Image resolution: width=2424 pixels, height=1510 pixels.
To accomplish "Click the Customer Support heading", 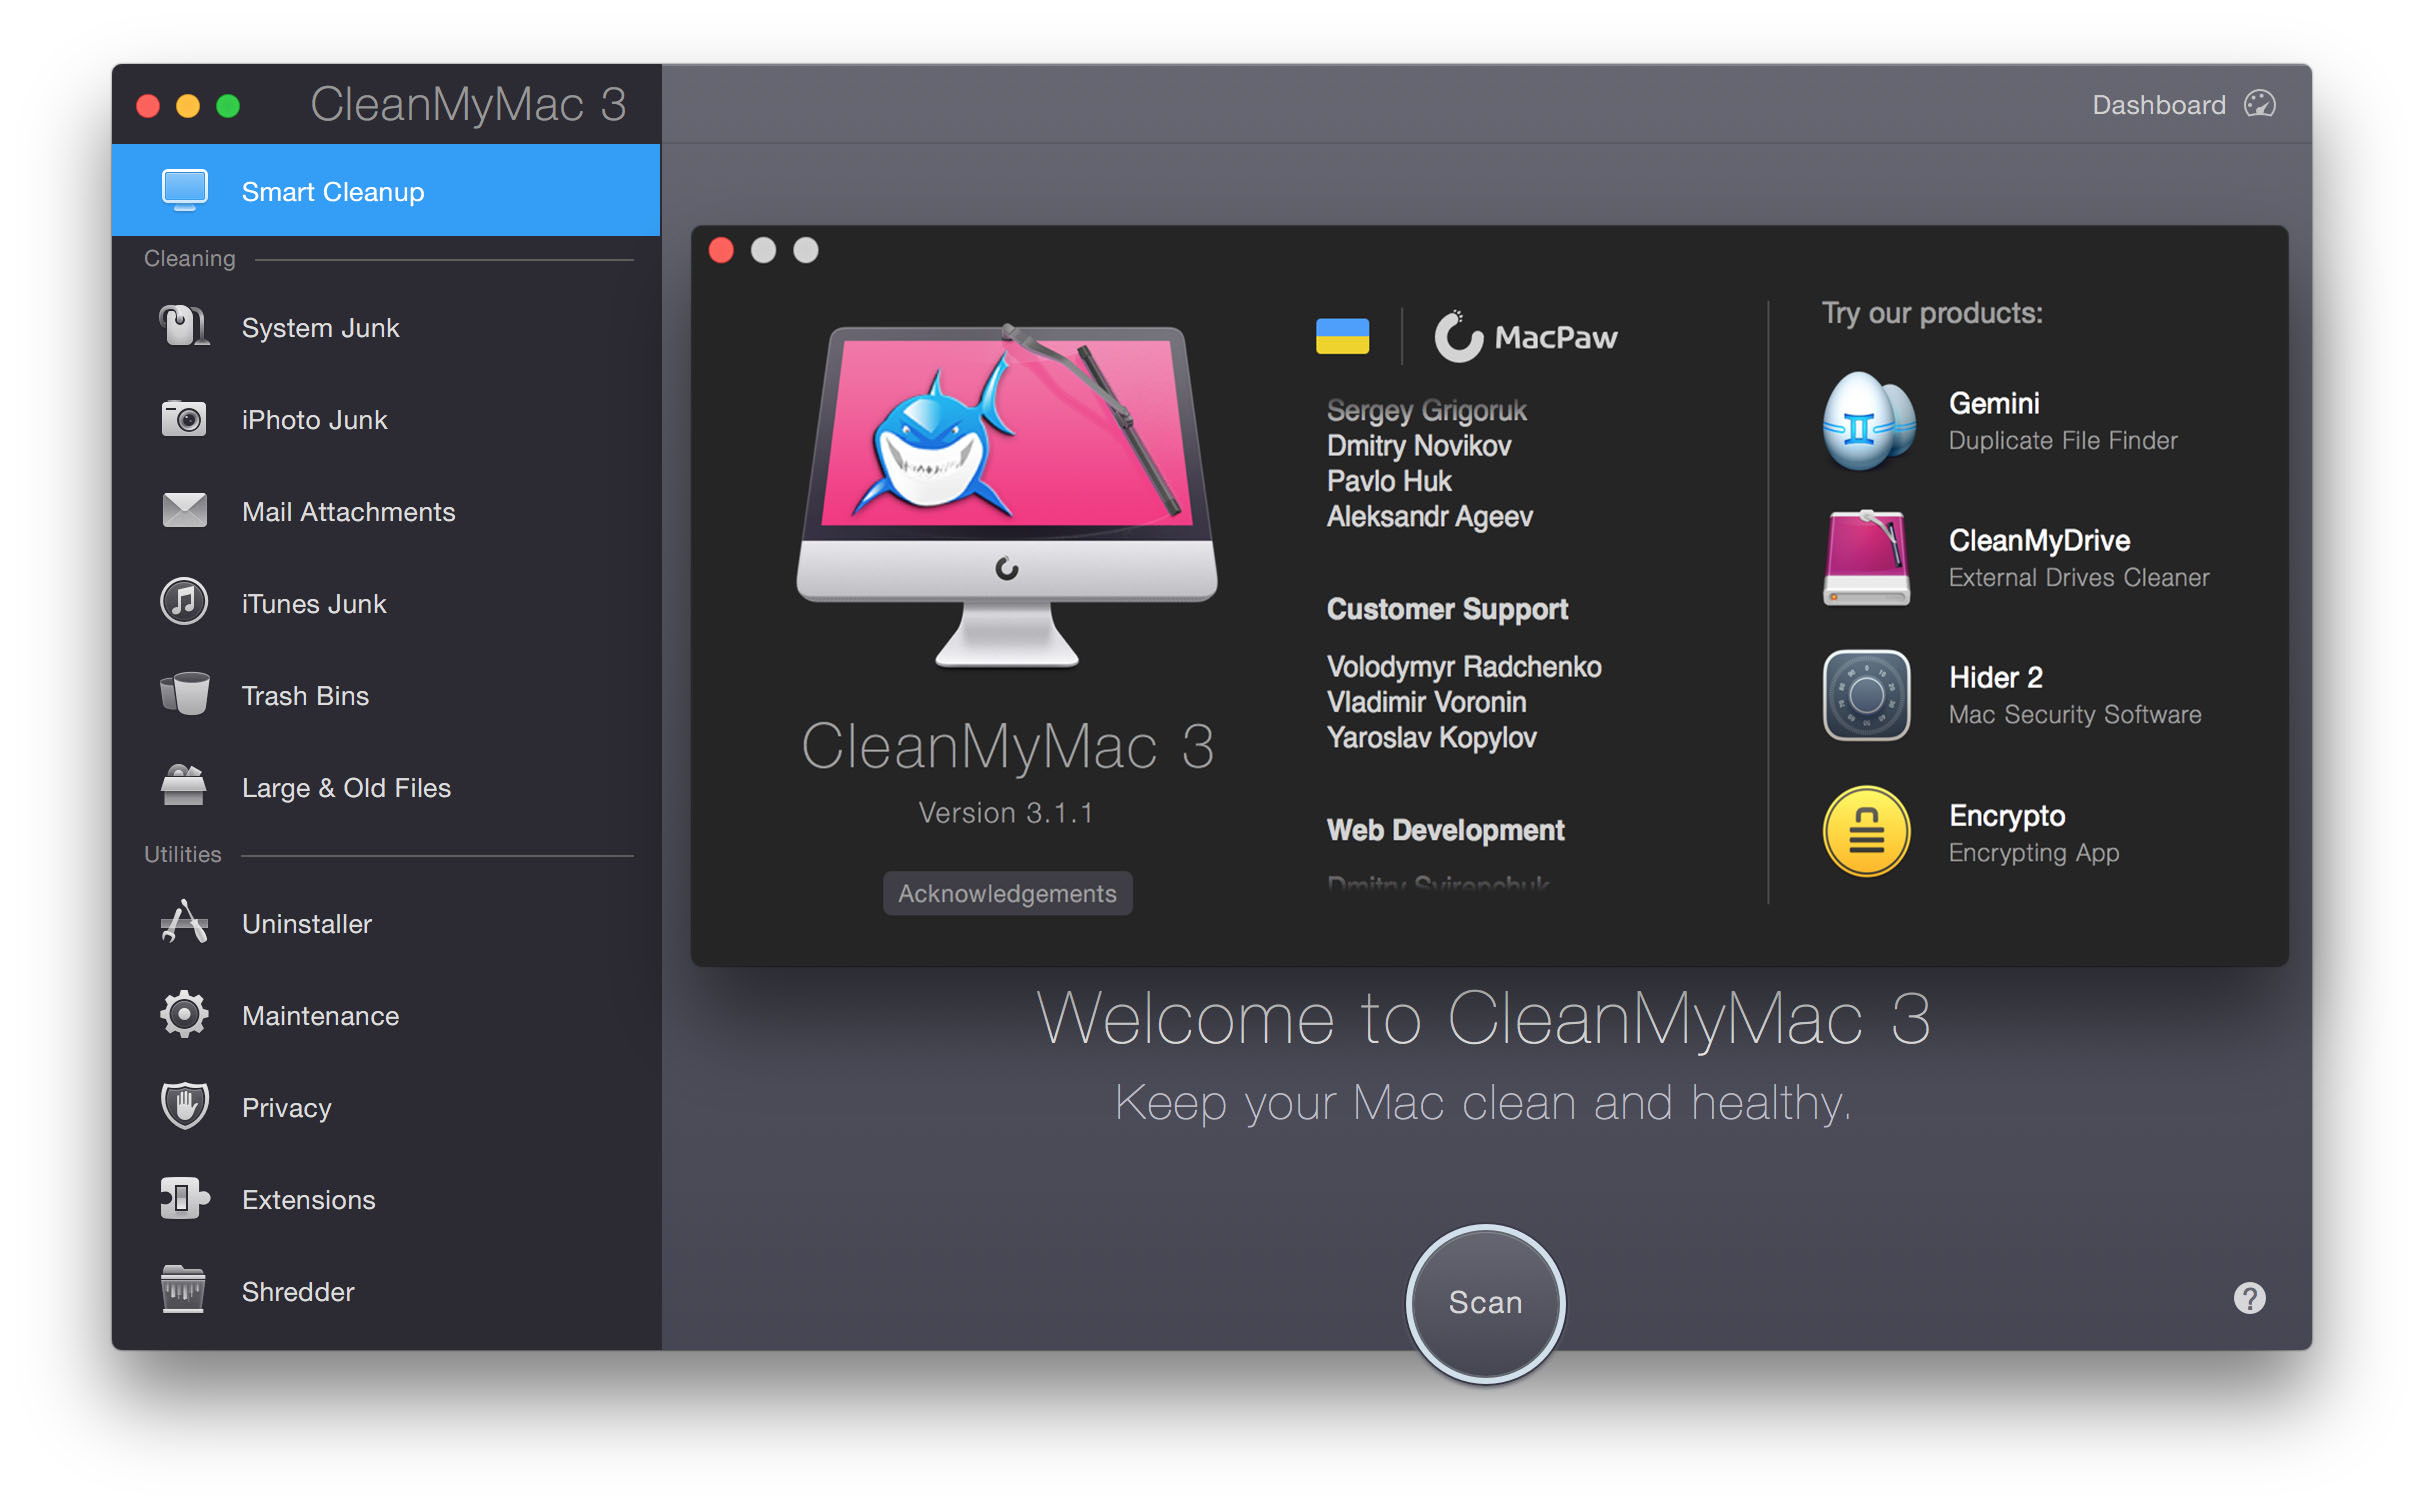I will click(x=1447, y=609).
